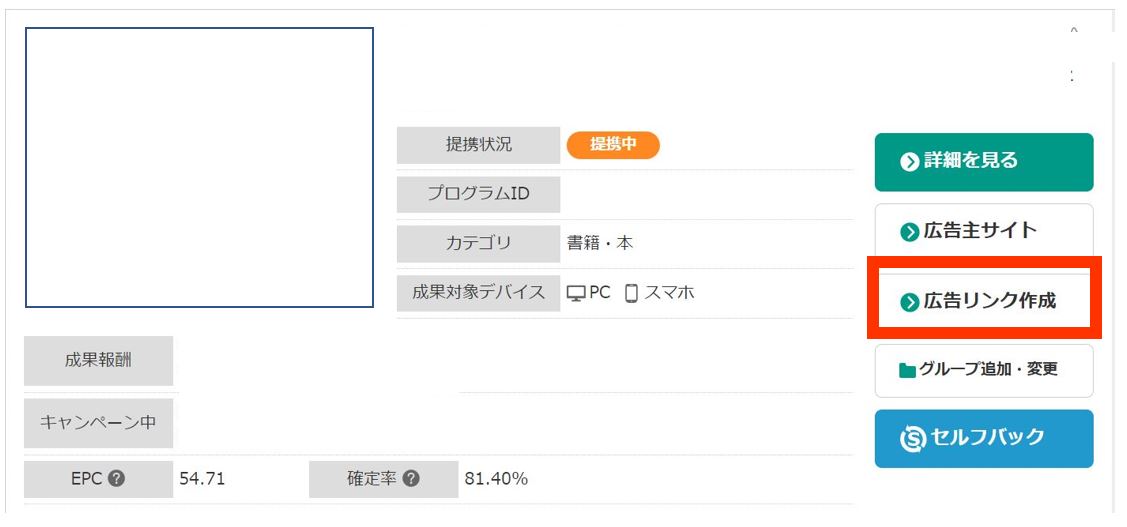Click the 提携状況 label cell
The width and height of the screenshot is (1127, 527).
(x=478, y=145)
